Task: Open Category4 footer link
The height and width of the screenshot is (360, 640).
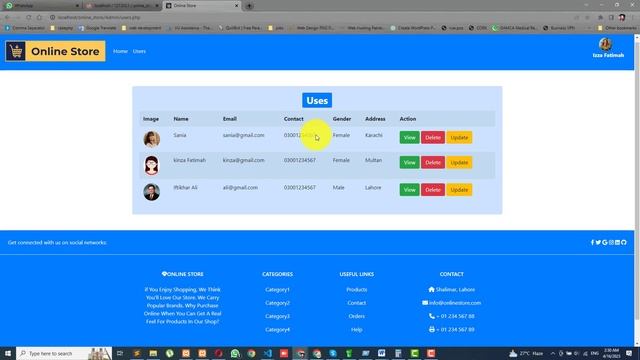Action: pos(277,330)
